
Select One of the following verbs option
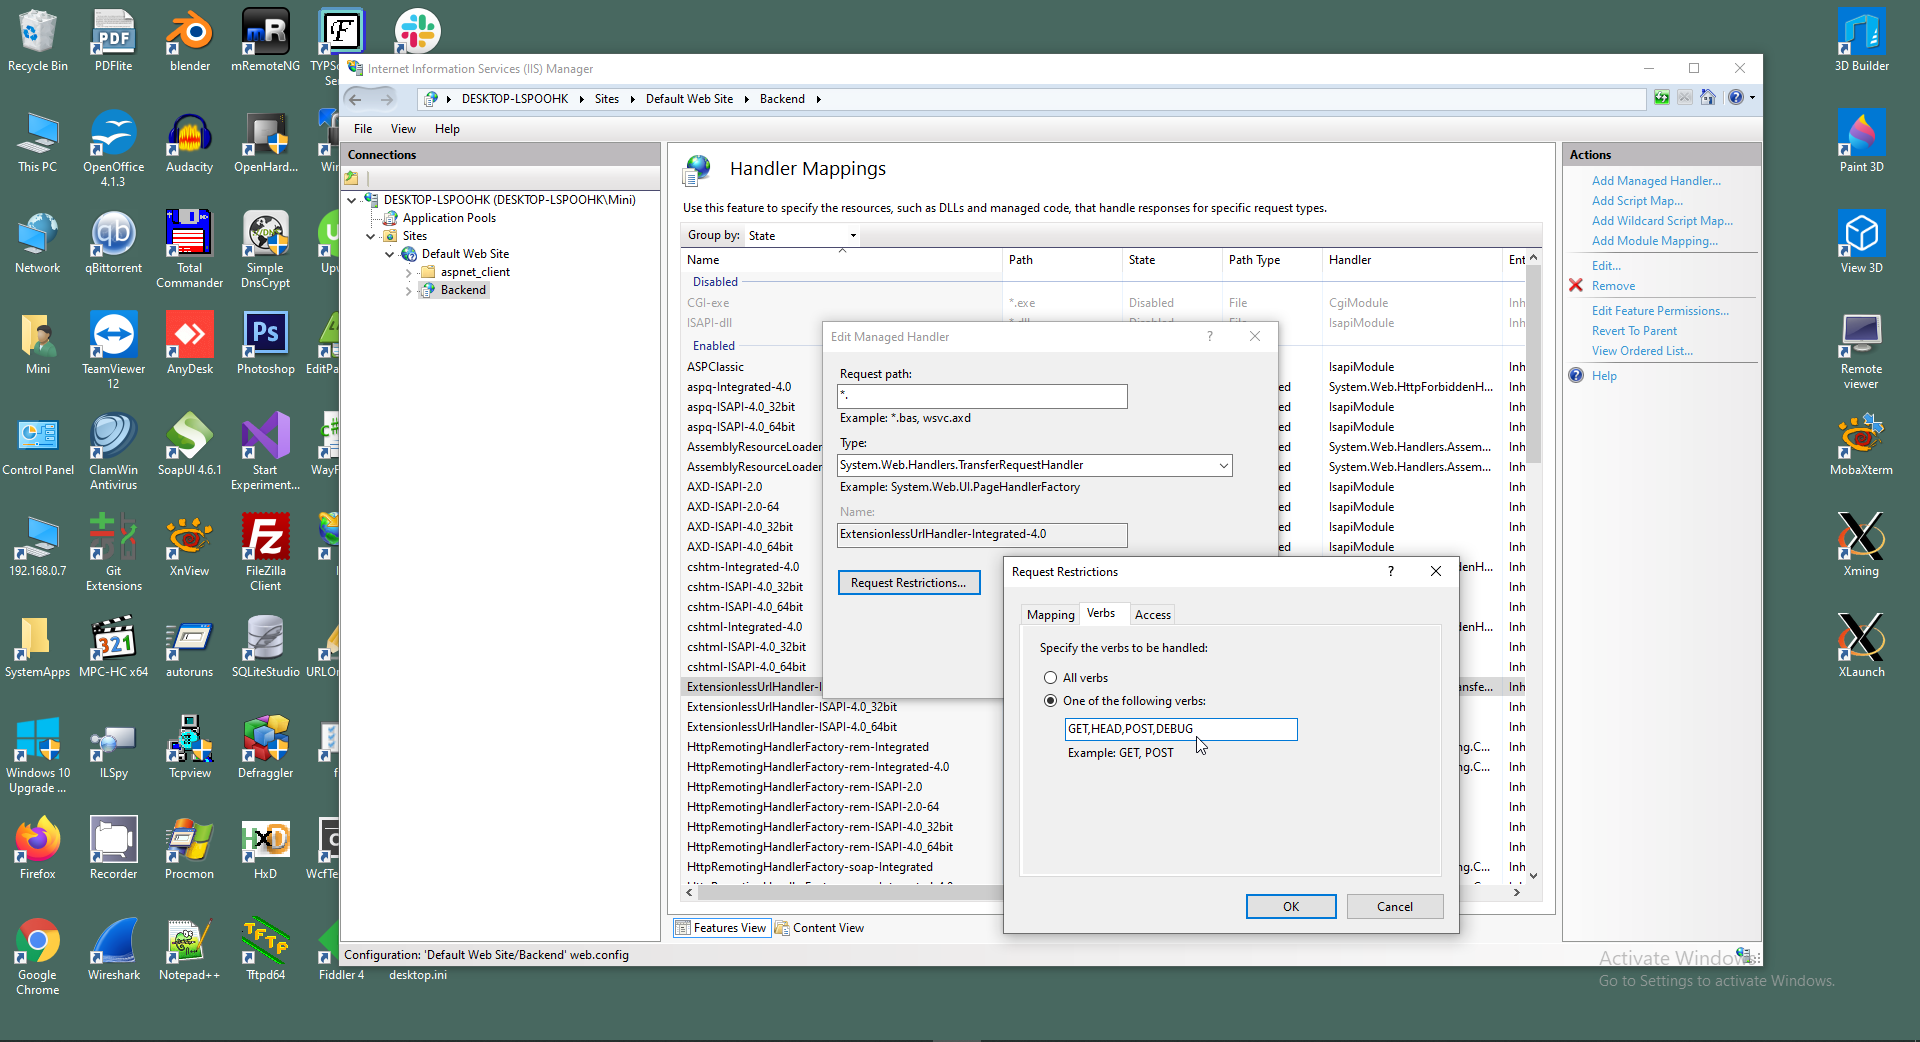[x=1050, y=701]
